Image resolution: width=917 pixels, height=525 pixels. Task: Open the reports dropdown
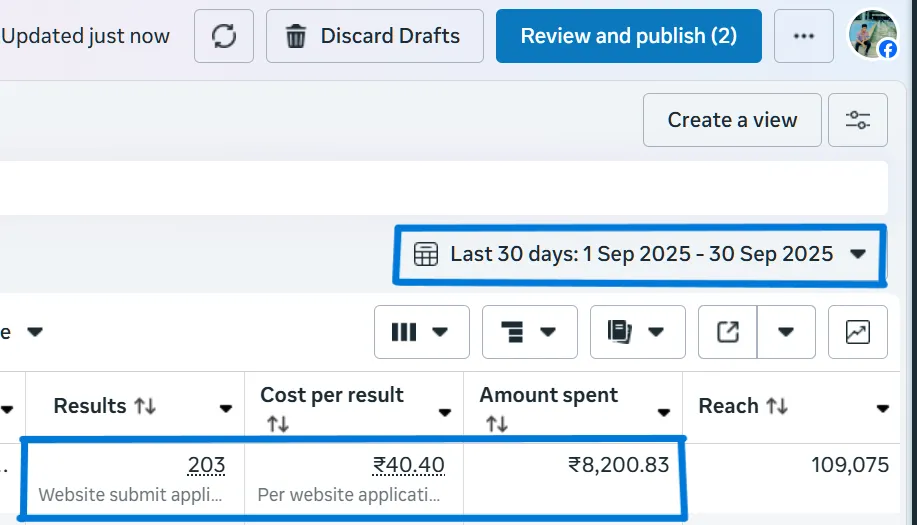tap(637, 332)
